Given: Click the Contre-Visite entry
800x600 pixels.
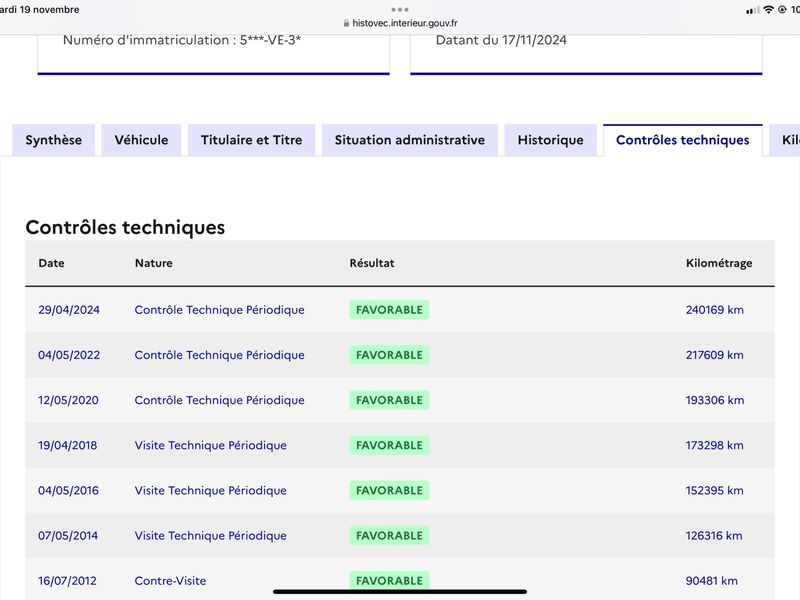Looking at the screenshot, I should pos(170,581).
